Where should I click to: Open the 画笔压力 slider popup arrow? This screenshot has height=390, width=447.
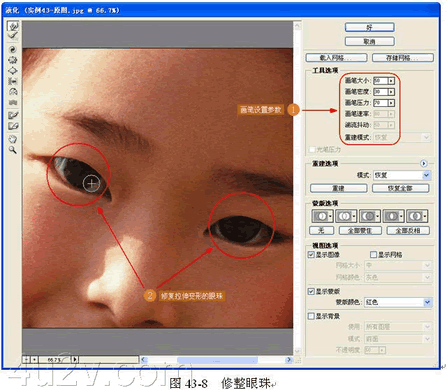pos(391,103)
